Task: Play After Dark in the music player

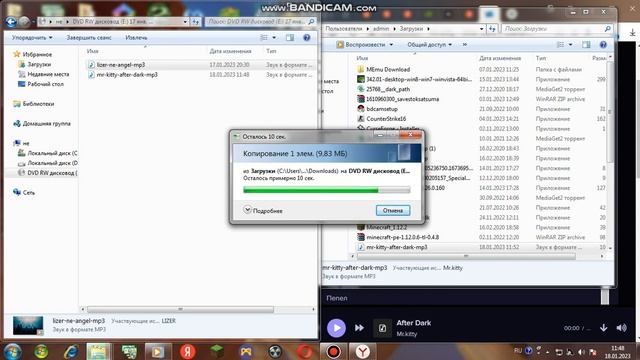Action: (x=336, y=328)
